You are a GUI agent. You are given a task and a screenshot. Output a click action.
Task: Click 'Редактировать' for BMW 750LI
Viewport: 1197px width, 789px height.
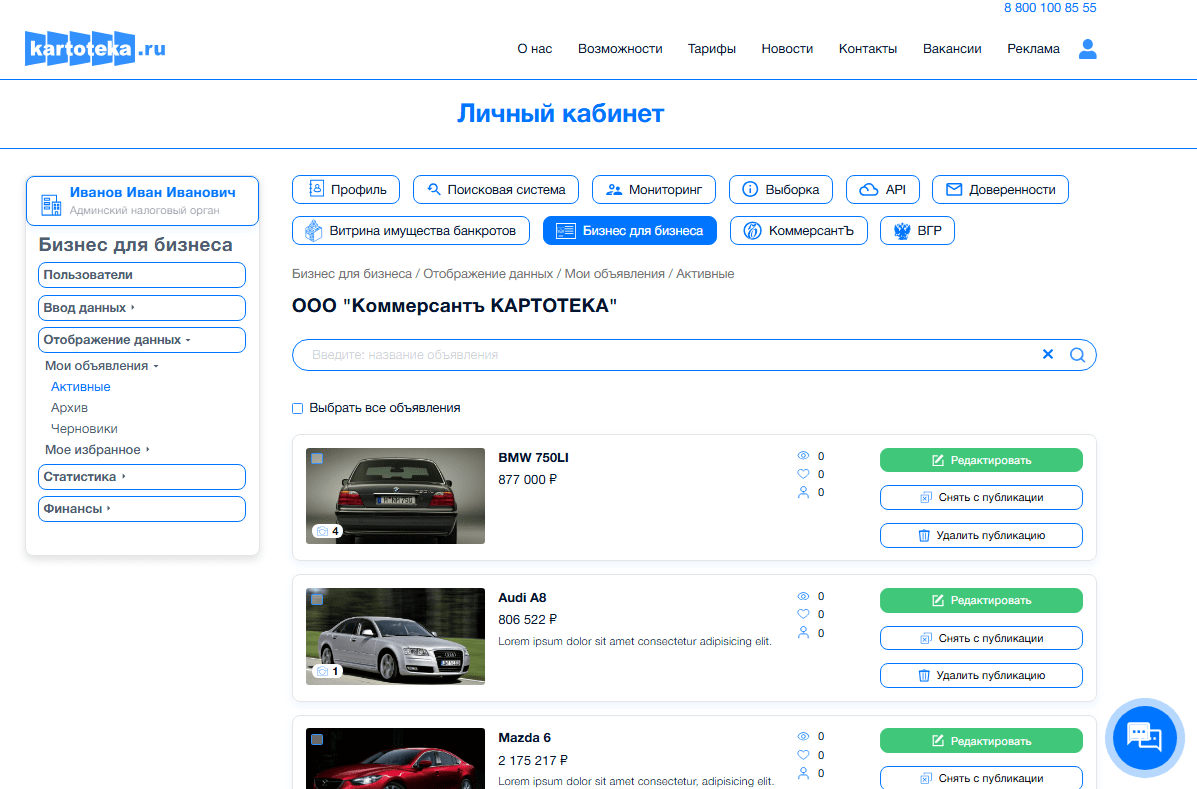(x=980, y=460)
